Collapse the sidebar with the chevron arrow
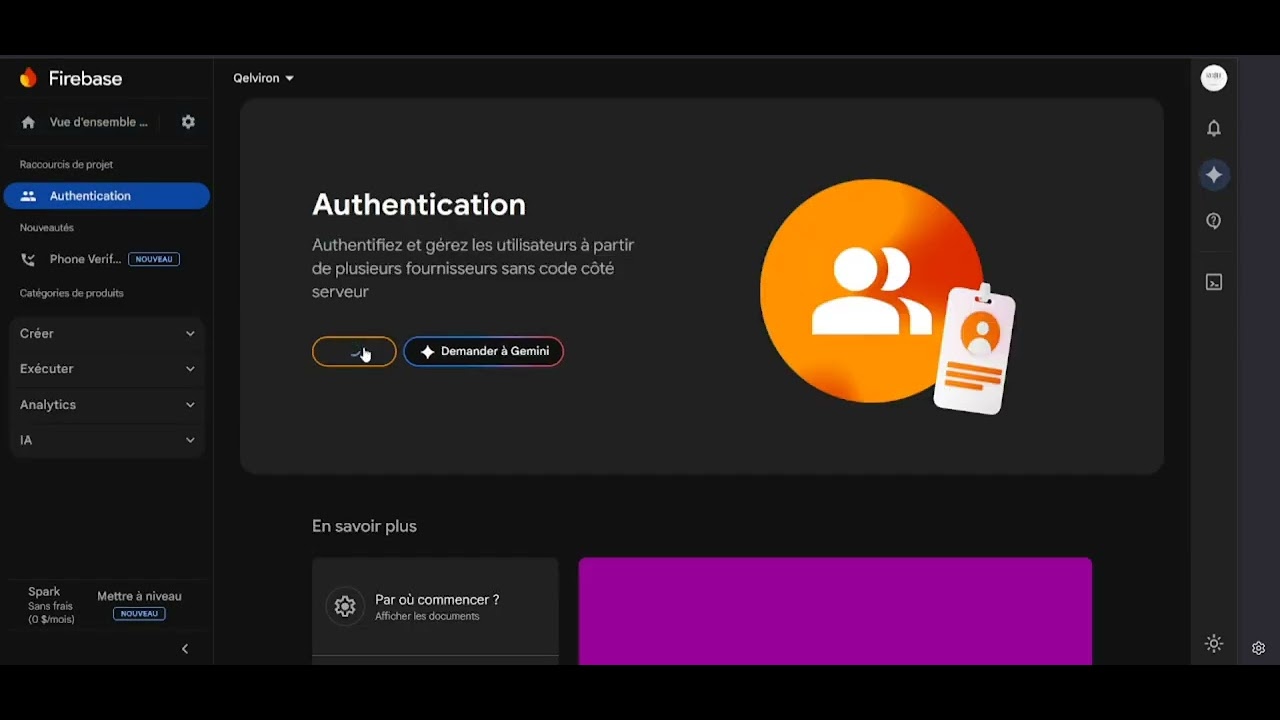Screen dimensions: 1280x720 185,649
